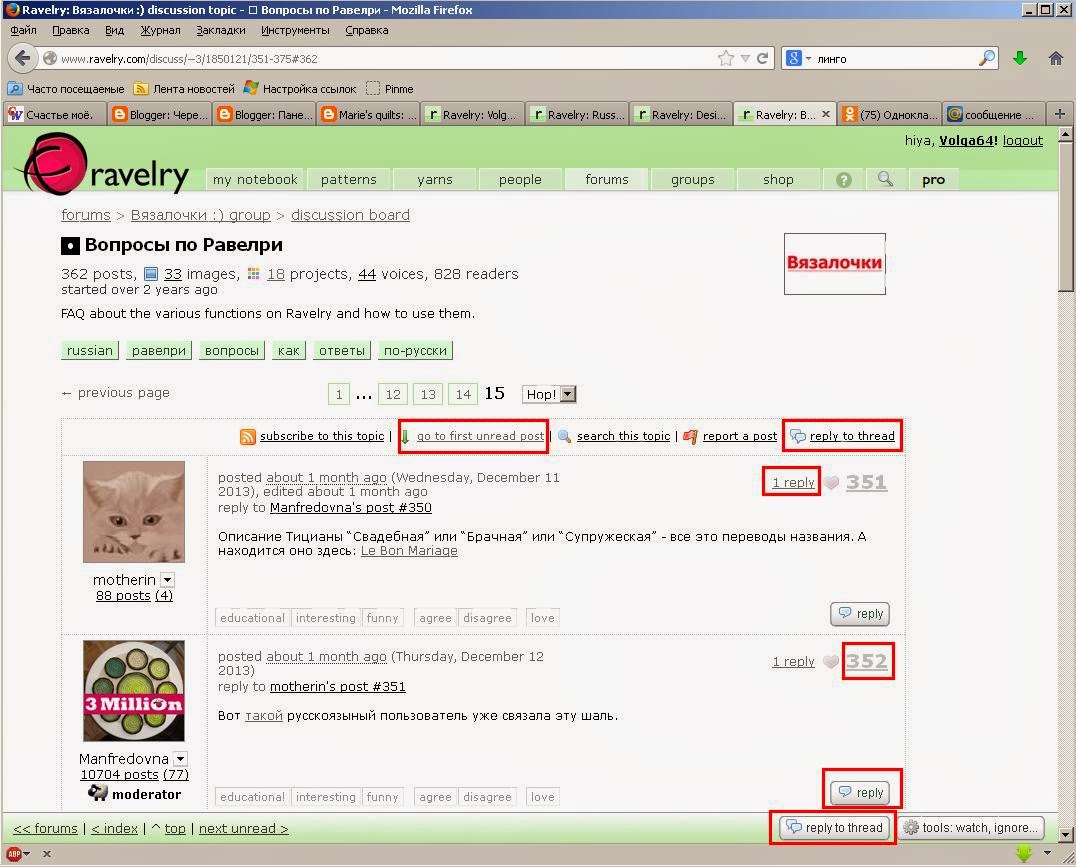Switch to the Счастье моё tab
1076x867 pixels.
[55, 115]
